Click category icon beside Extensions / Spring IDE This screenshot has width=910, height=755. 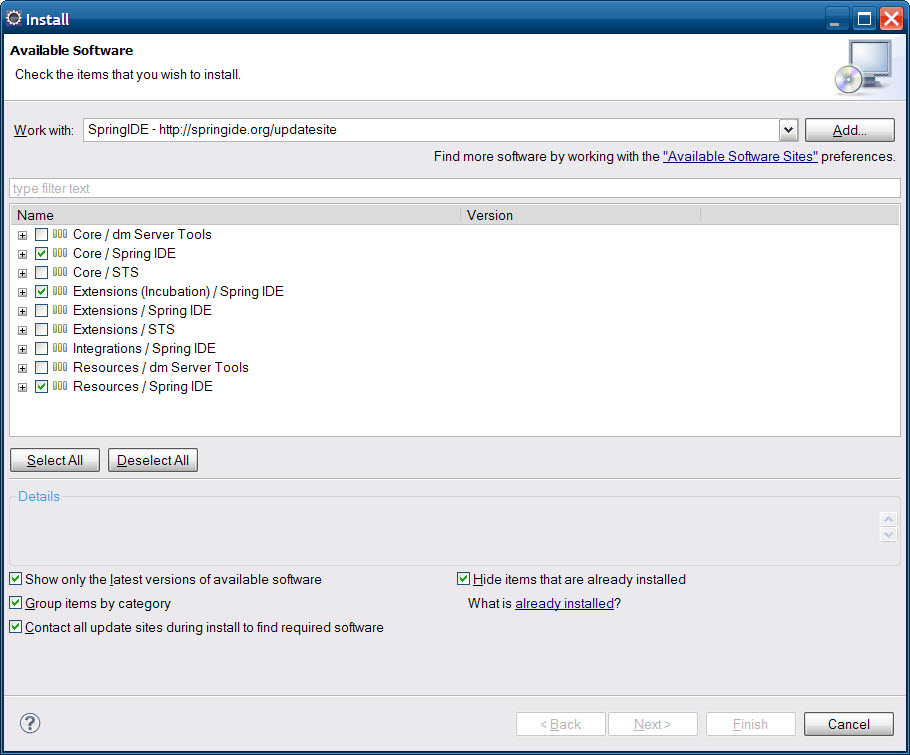click(60, 310)
